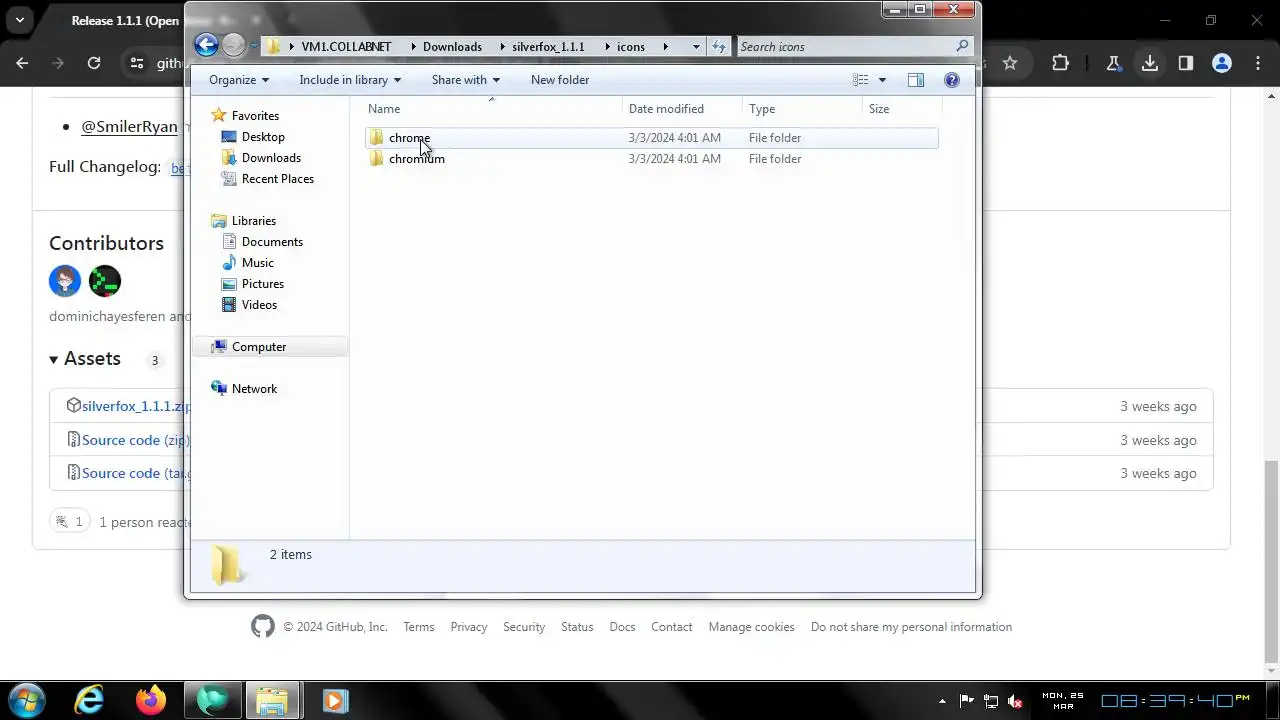Select Pictures library

coord(262,284)
